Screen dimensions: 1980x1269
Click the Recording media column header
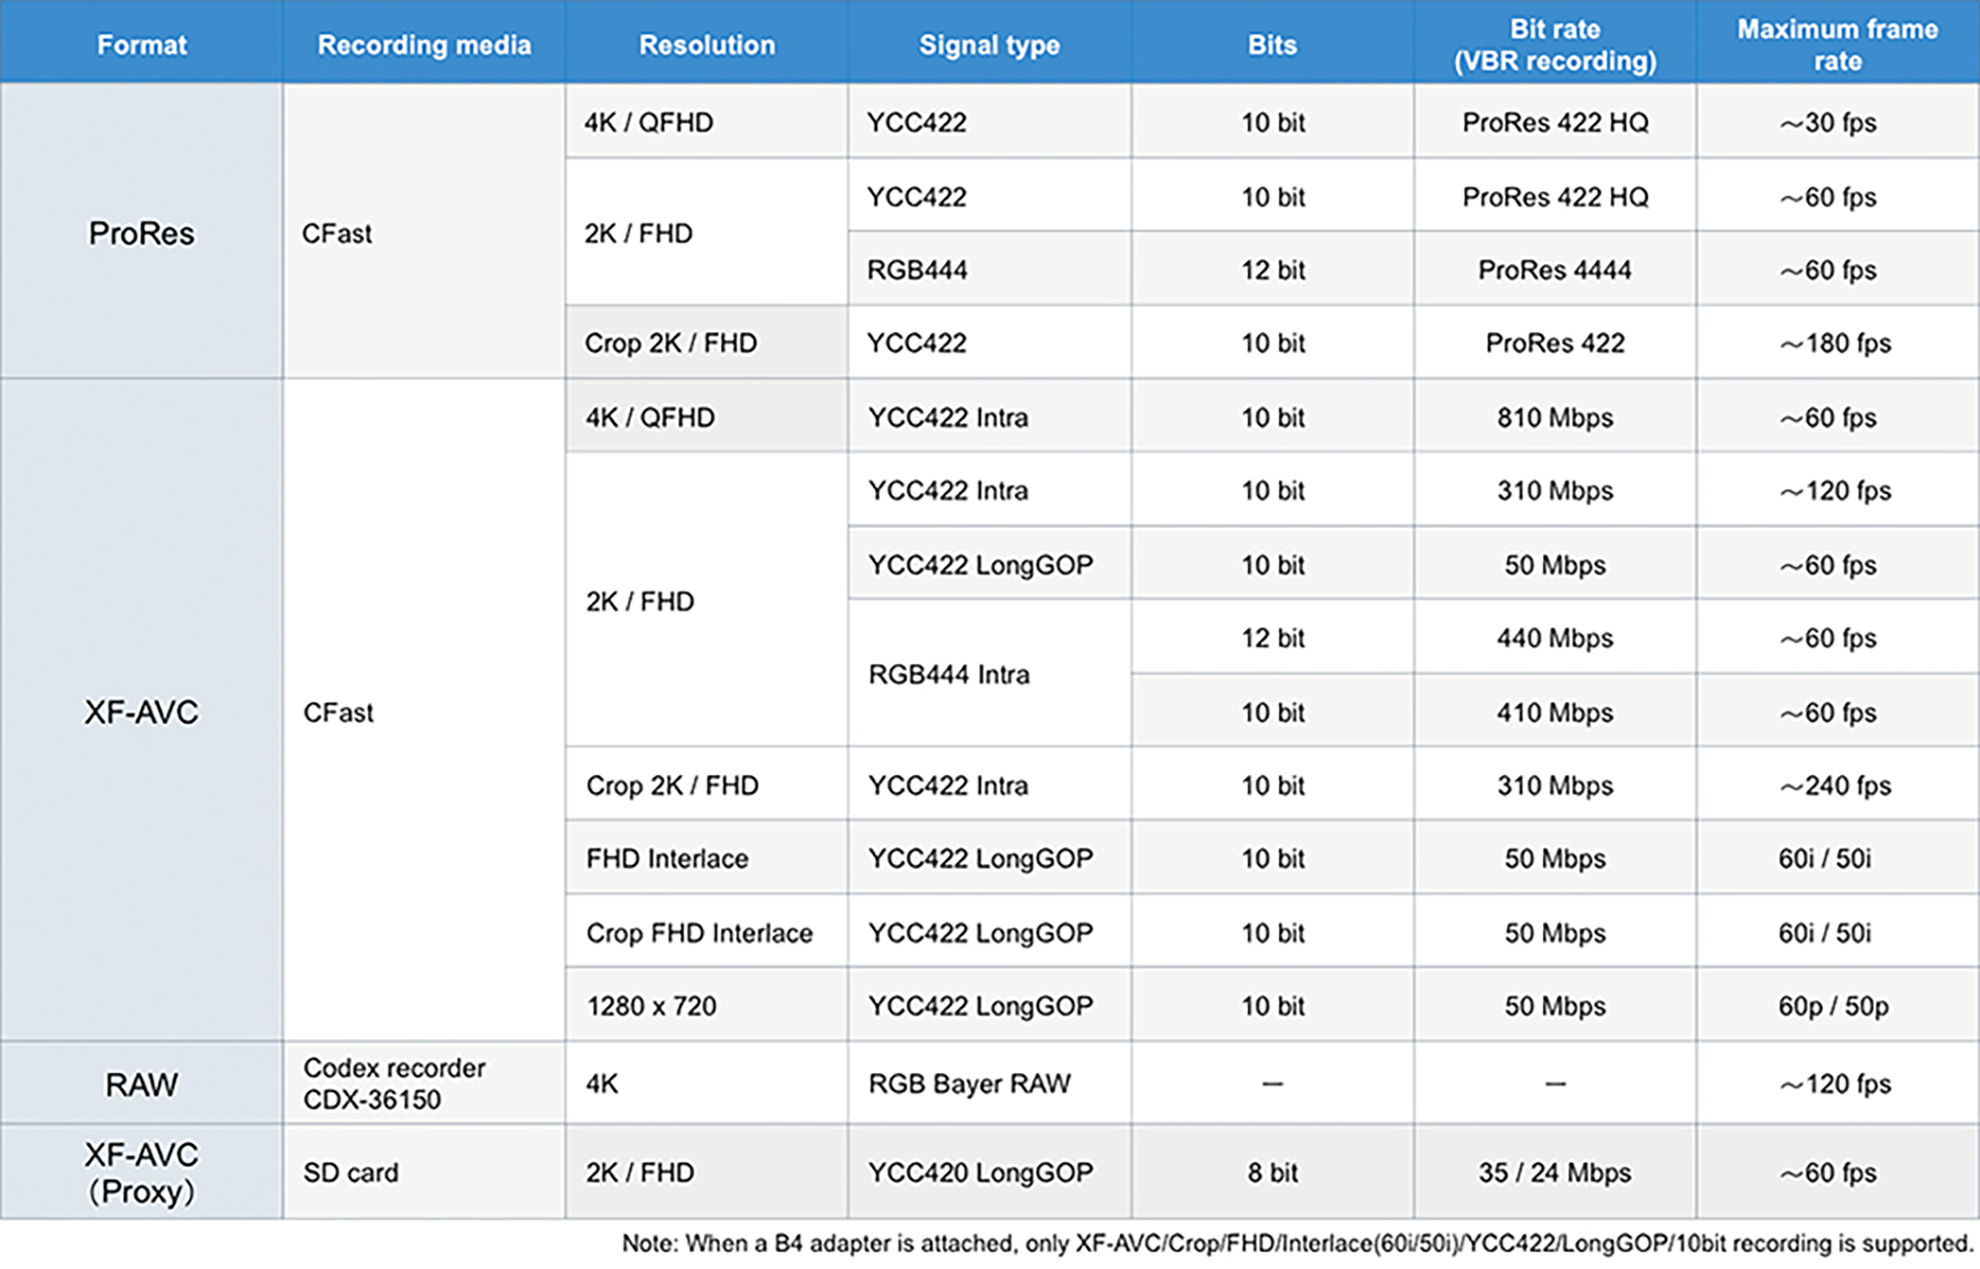(x=424, y=45)
